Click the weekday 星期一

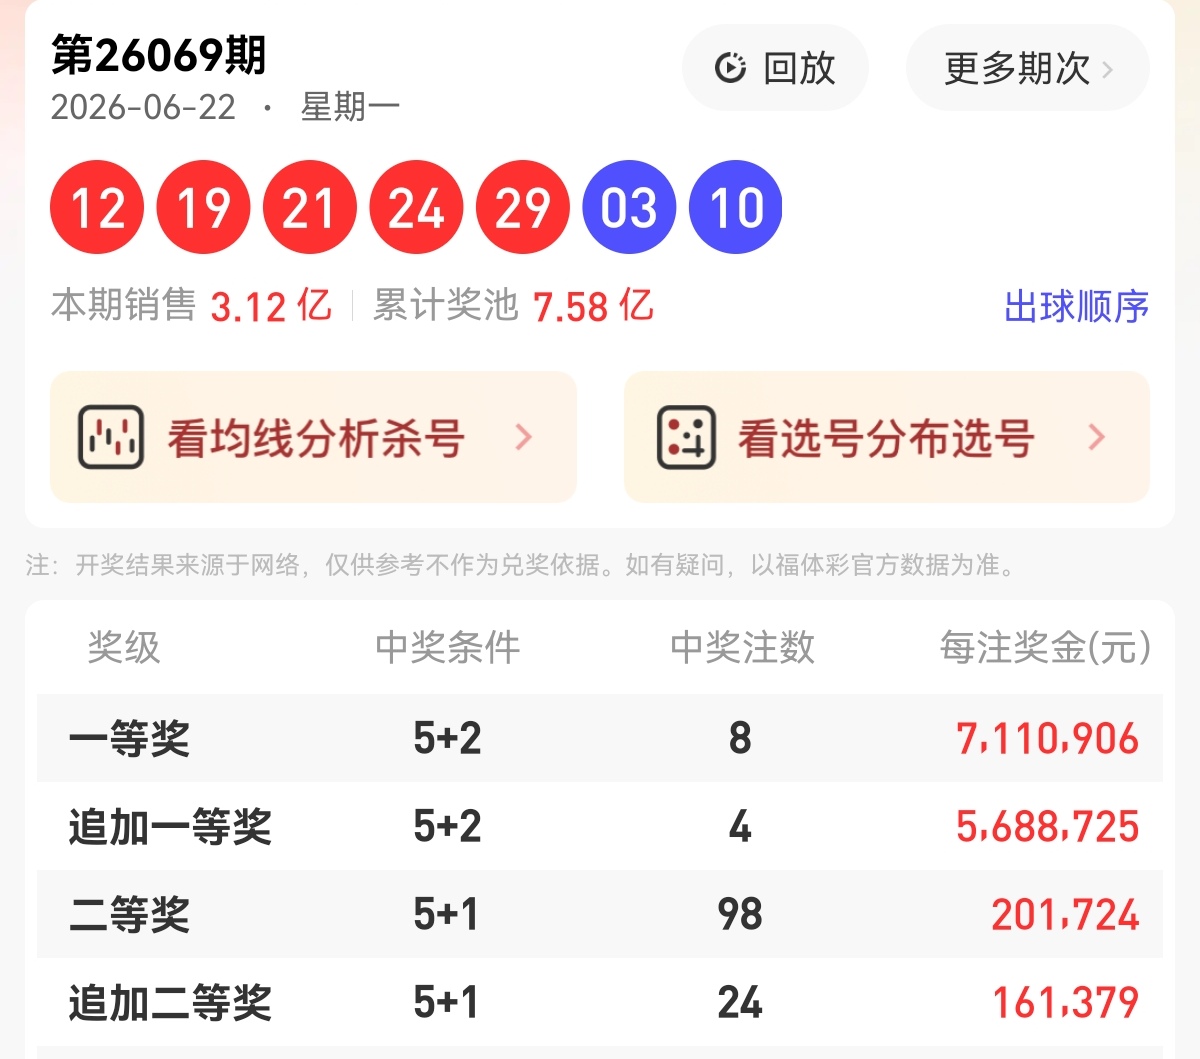point(350,107)
